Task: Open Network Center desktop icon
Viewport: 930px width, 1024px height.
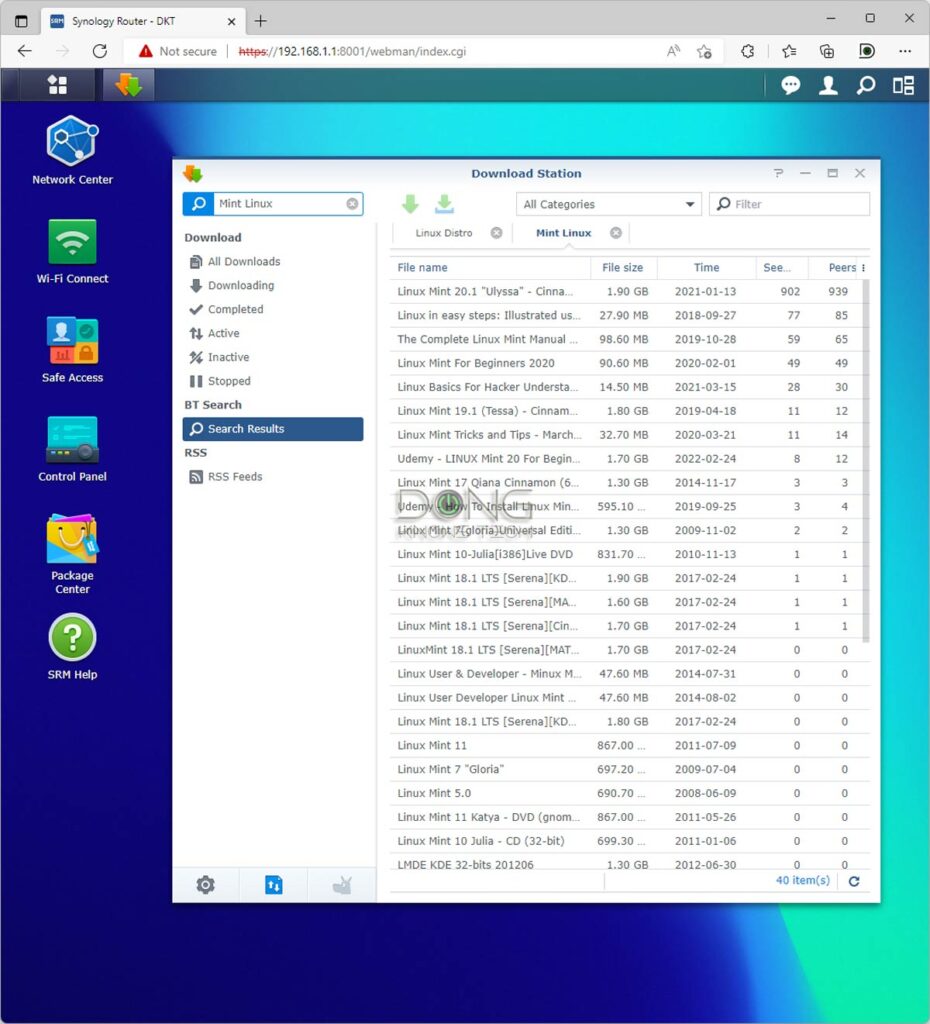Action: click(x=72, y=150)
